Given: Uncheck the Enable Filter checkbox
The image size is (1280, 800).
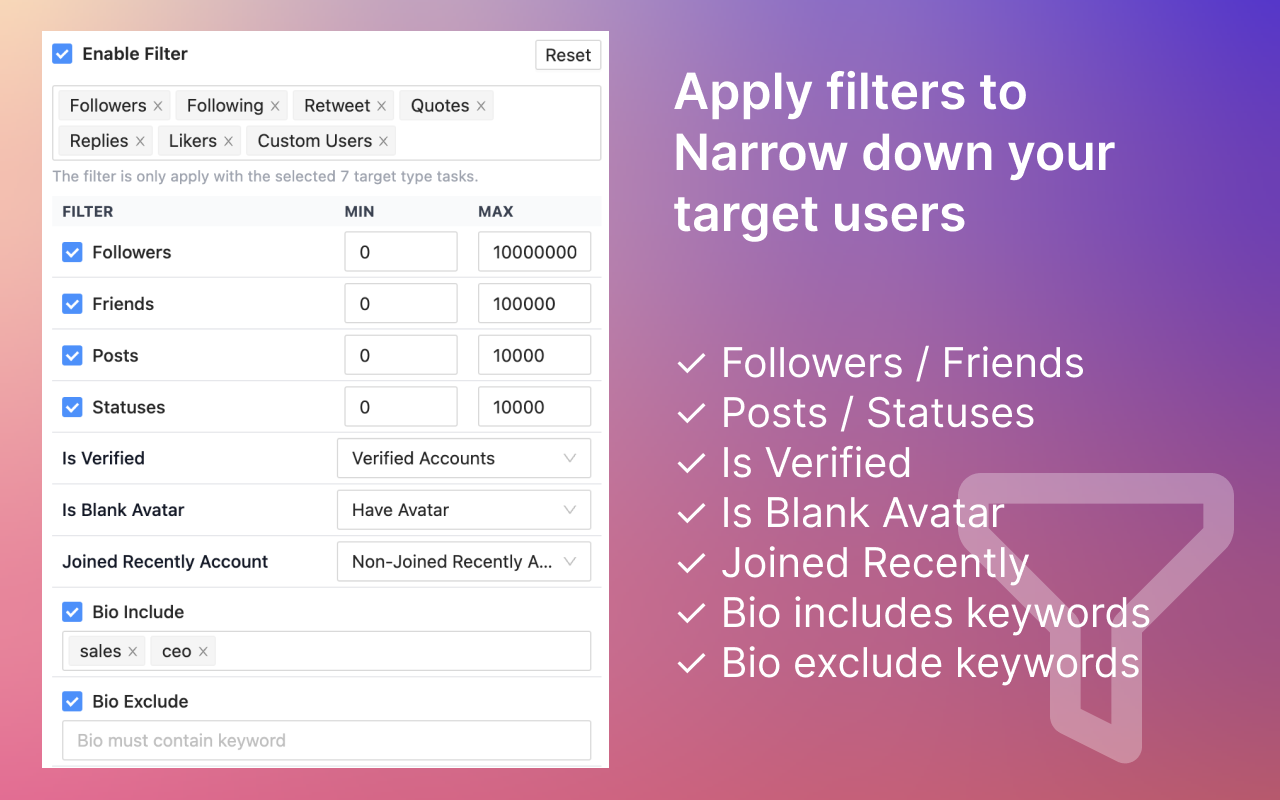Looking at the screenshot, I should [x=62, y=54].
